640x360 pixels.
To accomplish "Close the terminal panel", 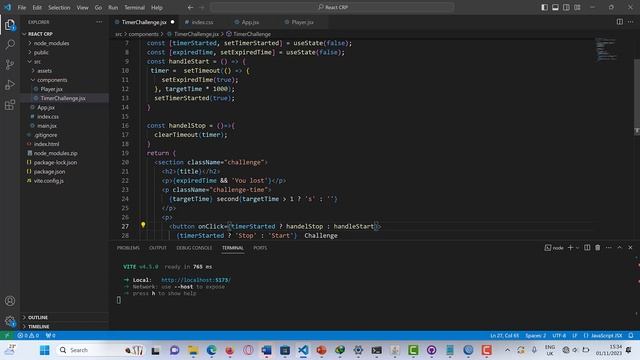I will click(x=630, y=248).
